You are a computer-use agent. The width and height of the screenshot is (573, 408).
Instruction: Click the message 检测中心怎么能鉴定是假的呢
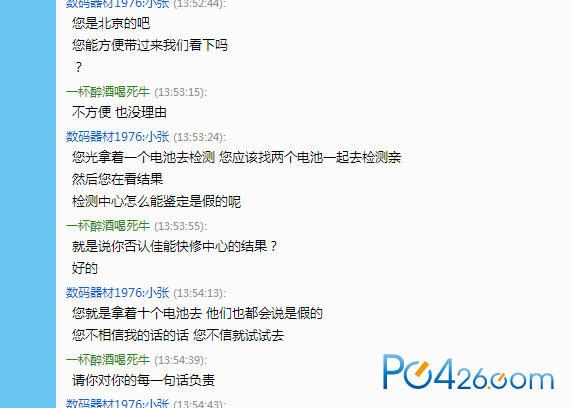click(x=156, y=201)
